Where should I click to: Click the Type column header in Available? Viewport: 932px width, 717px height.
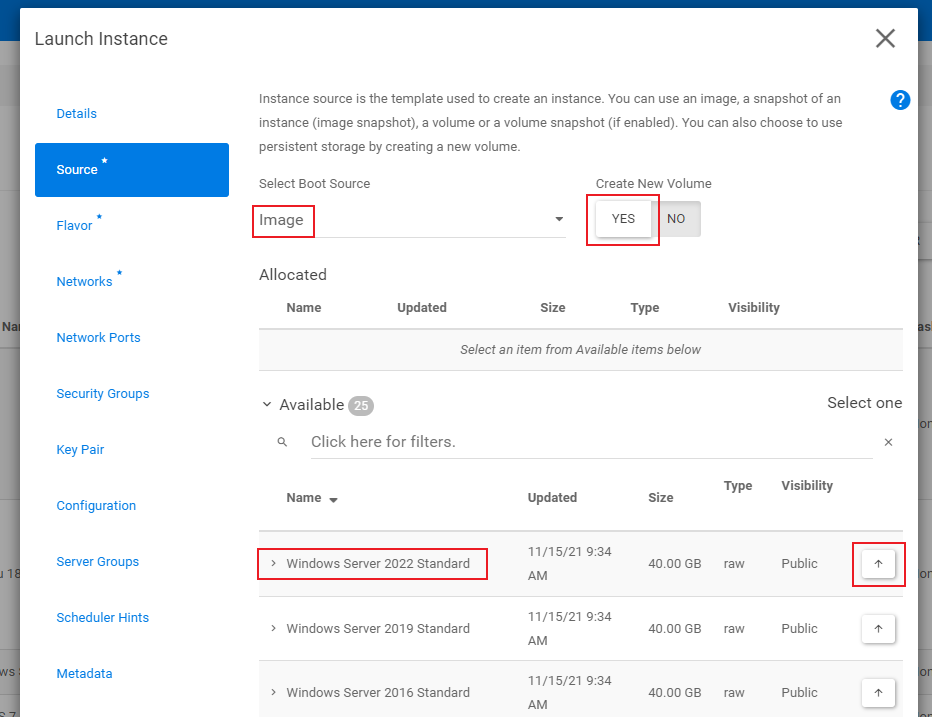click(x=738, y=486)
